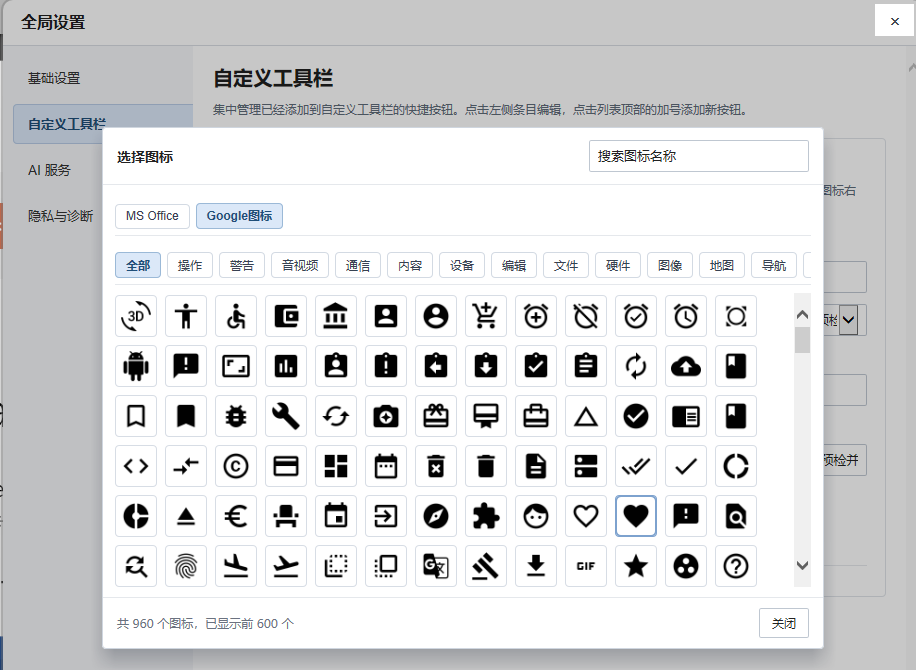Choose the solid trash delete icon

(x=486, y=466)
